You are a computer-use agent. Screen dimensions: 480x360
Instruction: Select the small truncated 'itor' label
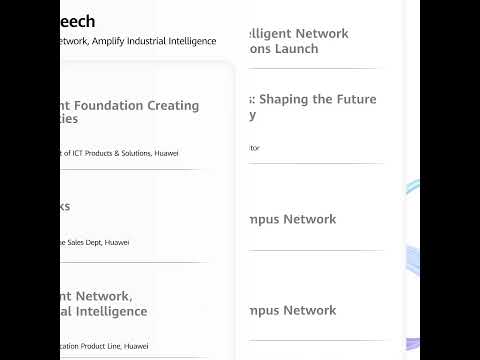[254, 148]
